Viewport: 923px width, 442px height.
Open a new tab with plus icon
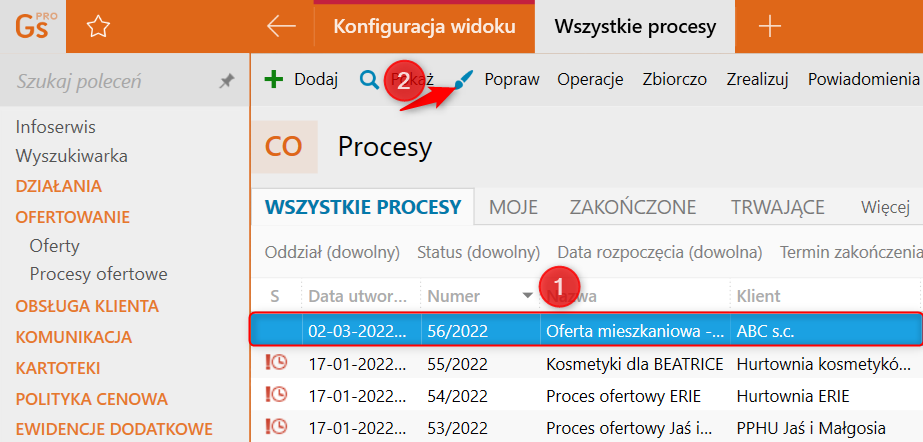[769, 27]
